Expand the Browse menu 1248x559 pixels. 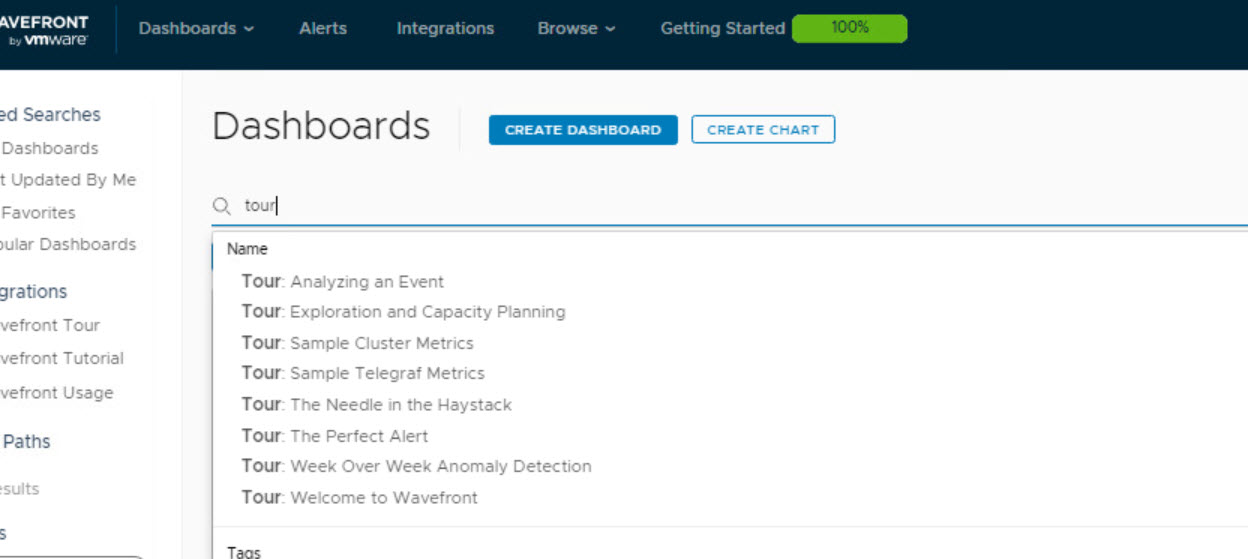[576, 28]
